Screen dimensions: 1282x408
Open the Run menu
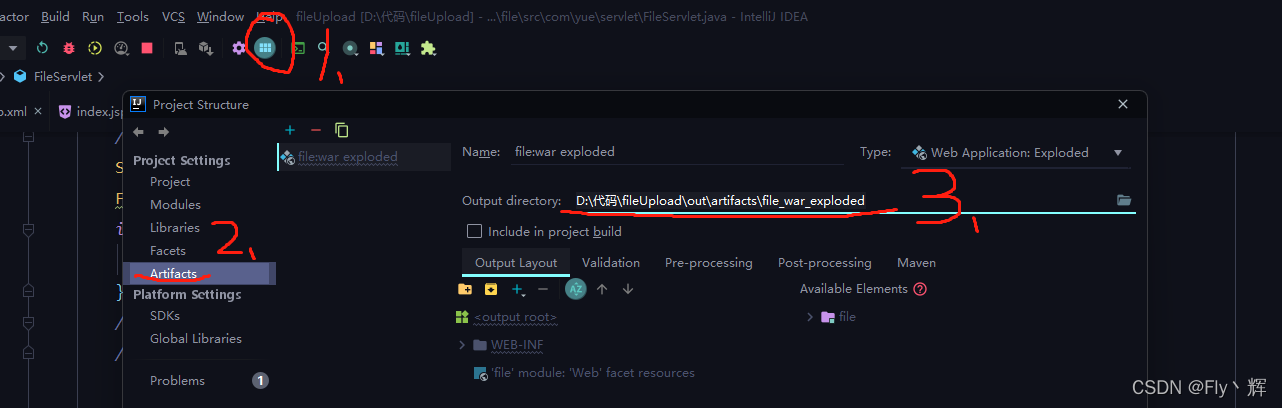pyautogui.click(x=93, y=17)
